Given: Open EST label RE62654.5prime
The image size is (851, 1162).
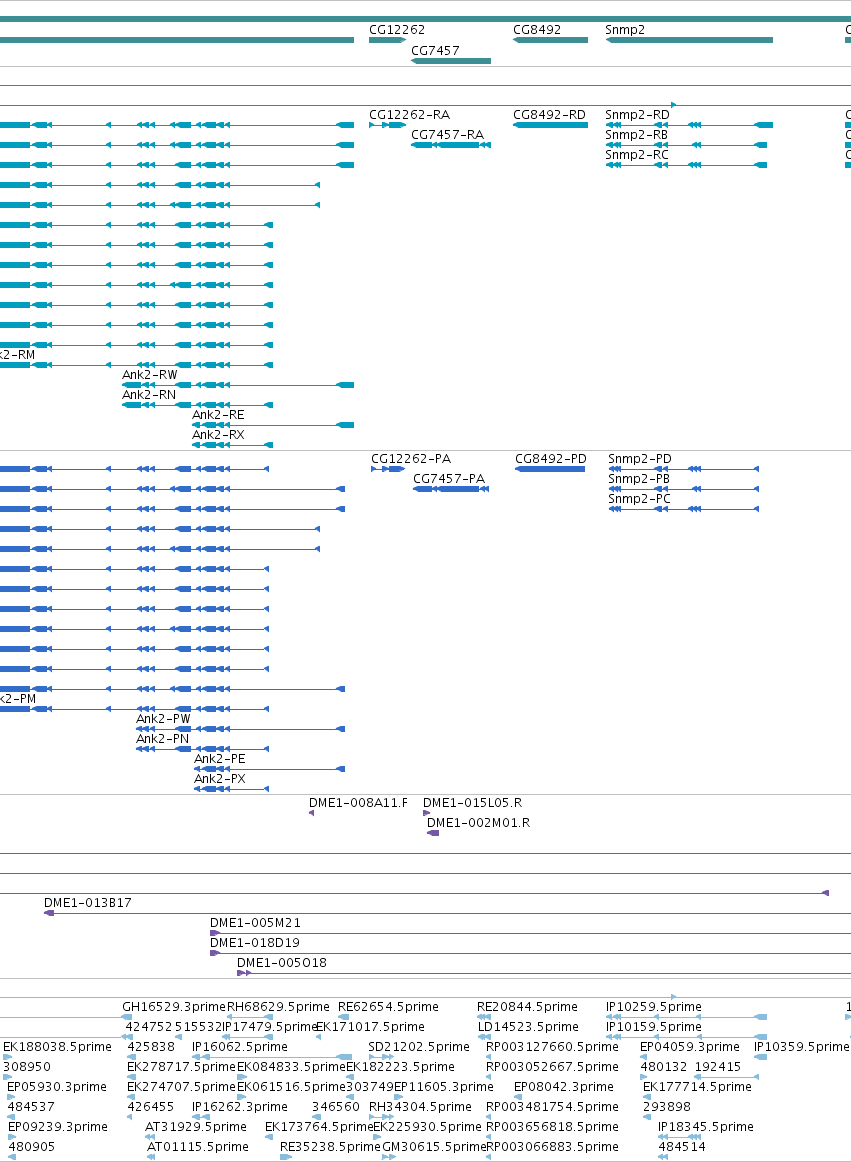Looking at the screenshot, I should pyautogui.click(x=388, y=1007).
